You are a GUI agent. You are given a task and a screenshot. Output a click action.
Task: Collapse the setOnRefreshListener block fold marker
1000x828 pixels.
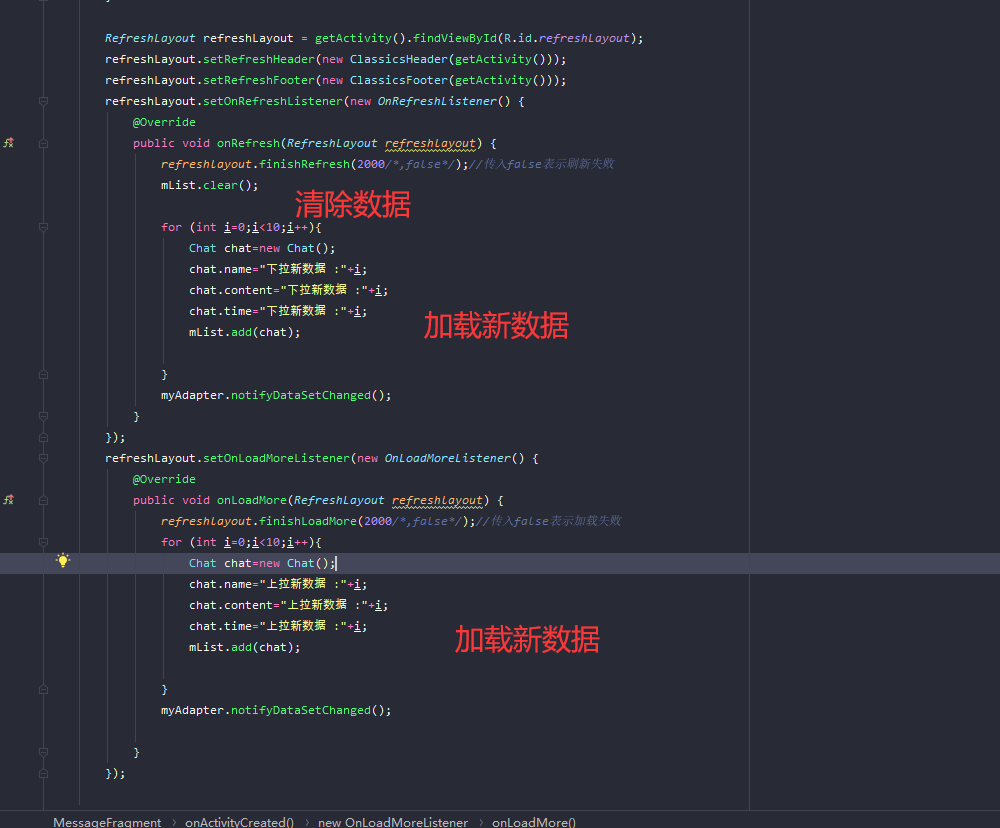[x=43, y=101]
